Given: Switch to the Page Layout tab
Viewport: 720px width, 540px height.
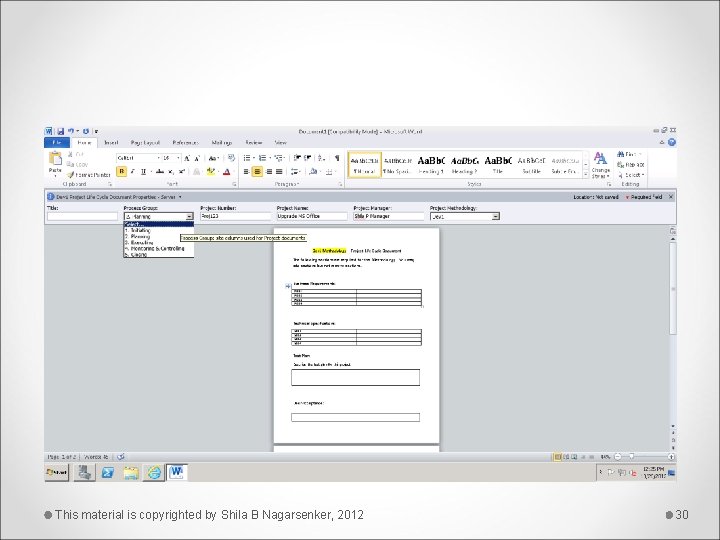Looking at the screenshot, I should click(x=145, y=143).
